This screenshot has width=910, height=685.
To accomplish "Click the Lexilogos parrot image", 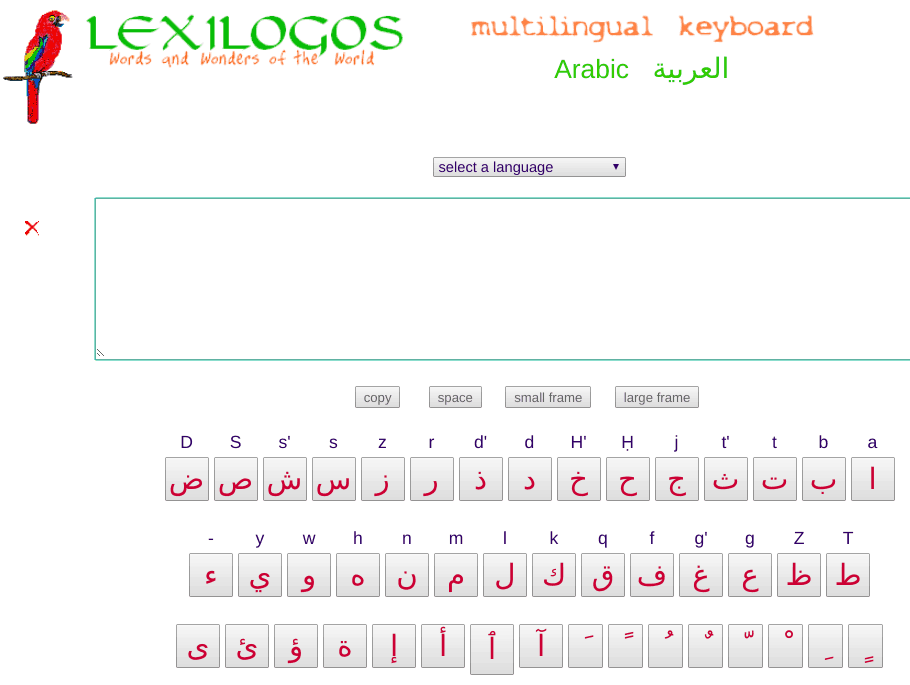I will [x=38, y=67].
